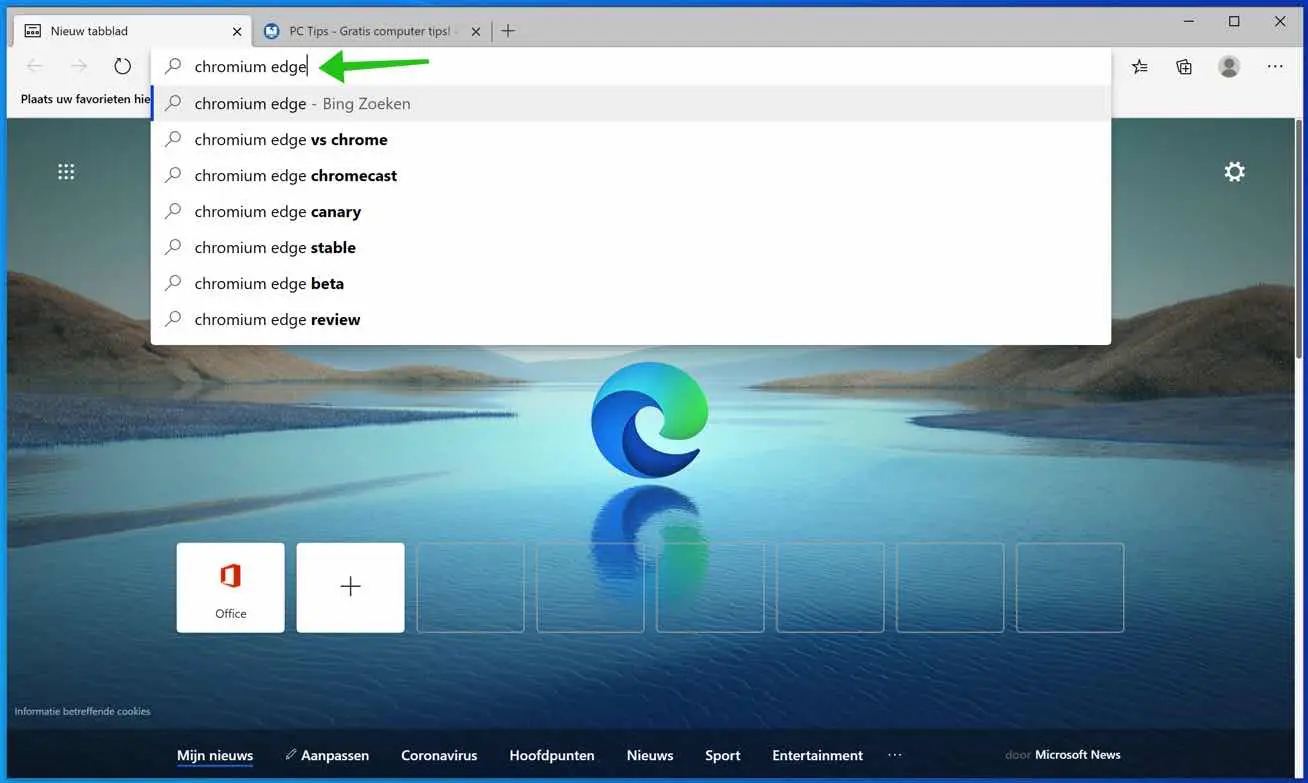The height and width of the screenshot is (783, 1308).
Task: Switch to the PC Tips tab
Action: coord(372,32)
